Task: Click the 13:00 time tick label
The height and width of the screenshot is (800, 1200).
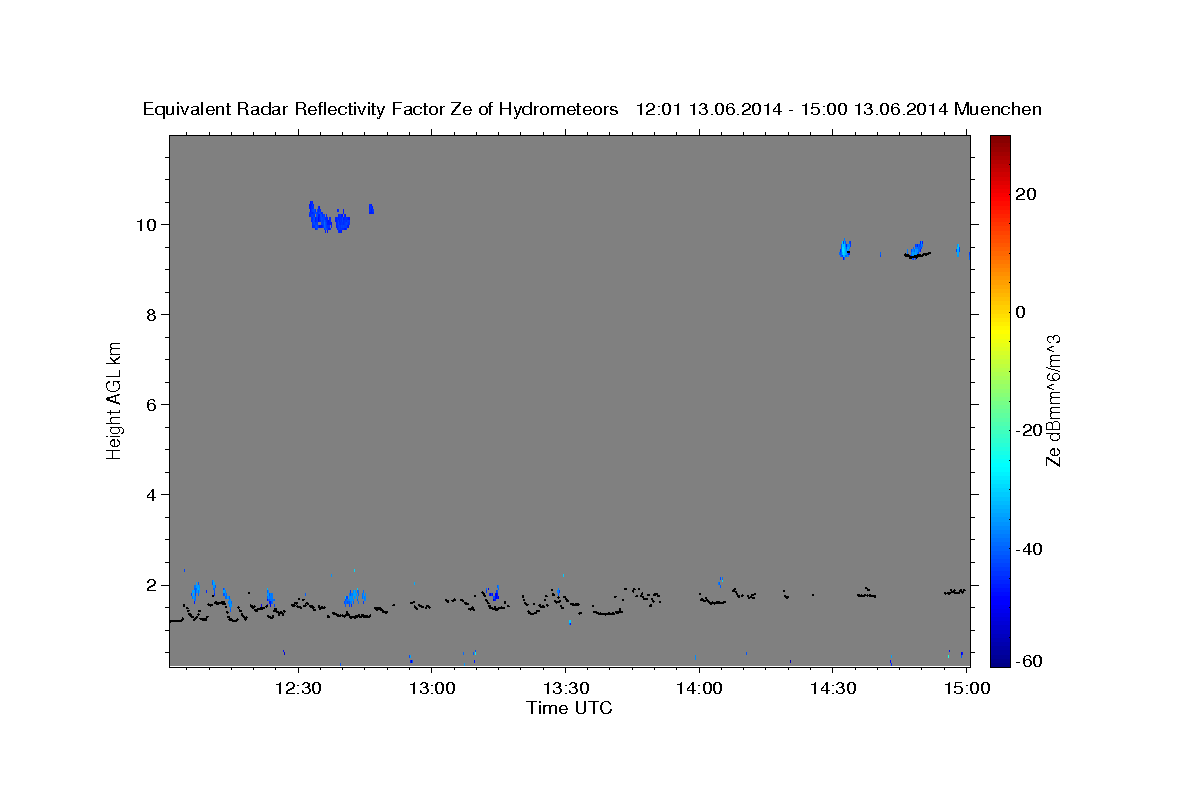Action: point(431,688)
